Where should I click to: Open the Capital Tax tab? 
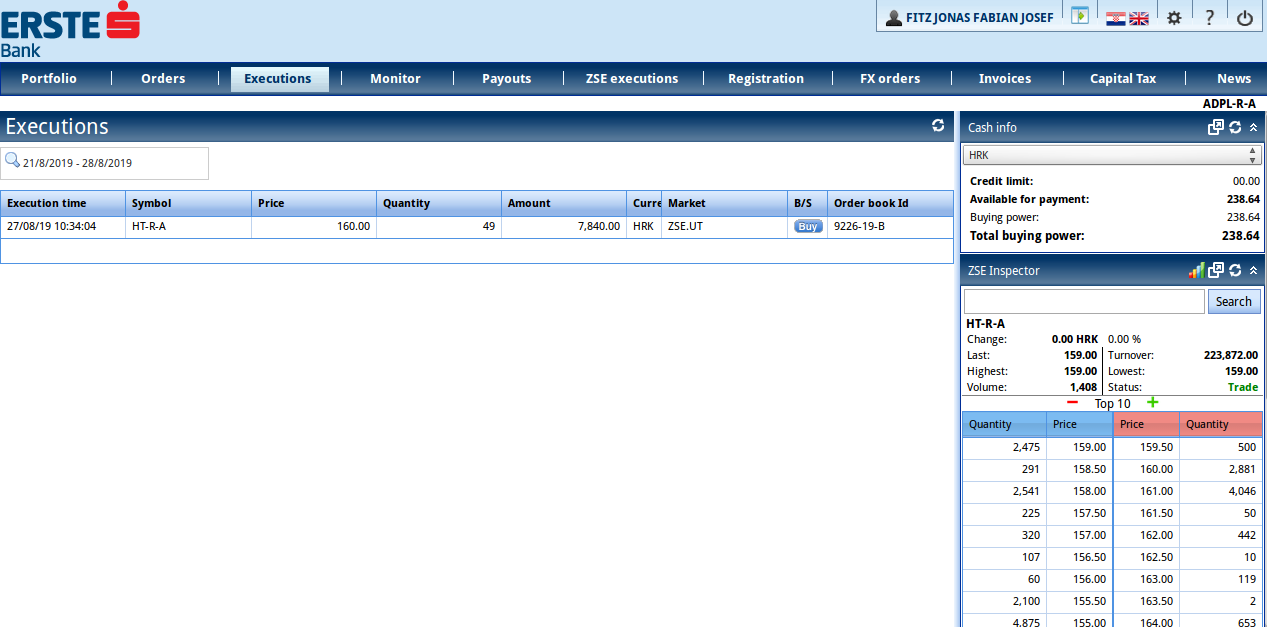click(1123, 79)
